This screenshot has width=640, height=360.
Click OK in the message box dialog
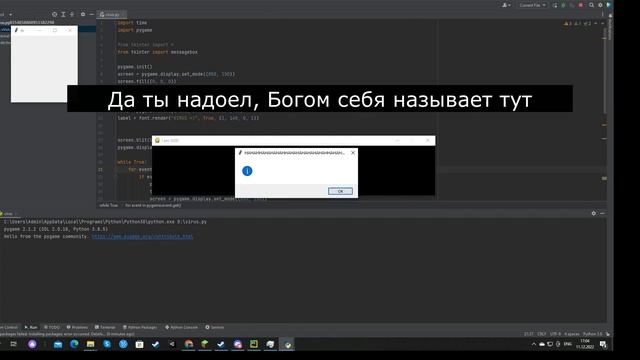click(x=340, y=191)
